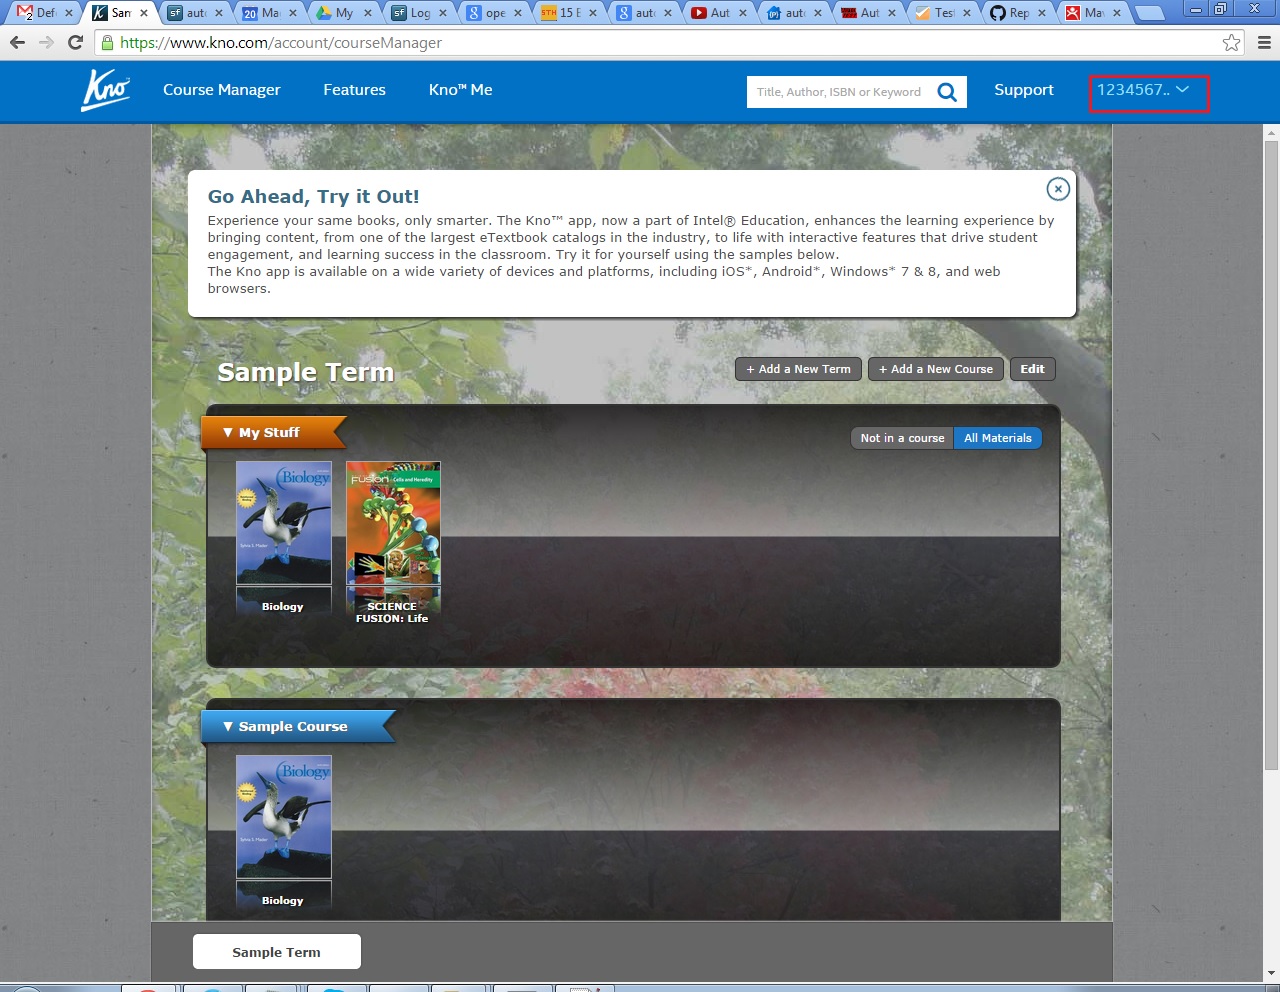This screenshot has height=992, width=1280.
Task: Click + Add a New Course button
Action: (x=936, y=369)
